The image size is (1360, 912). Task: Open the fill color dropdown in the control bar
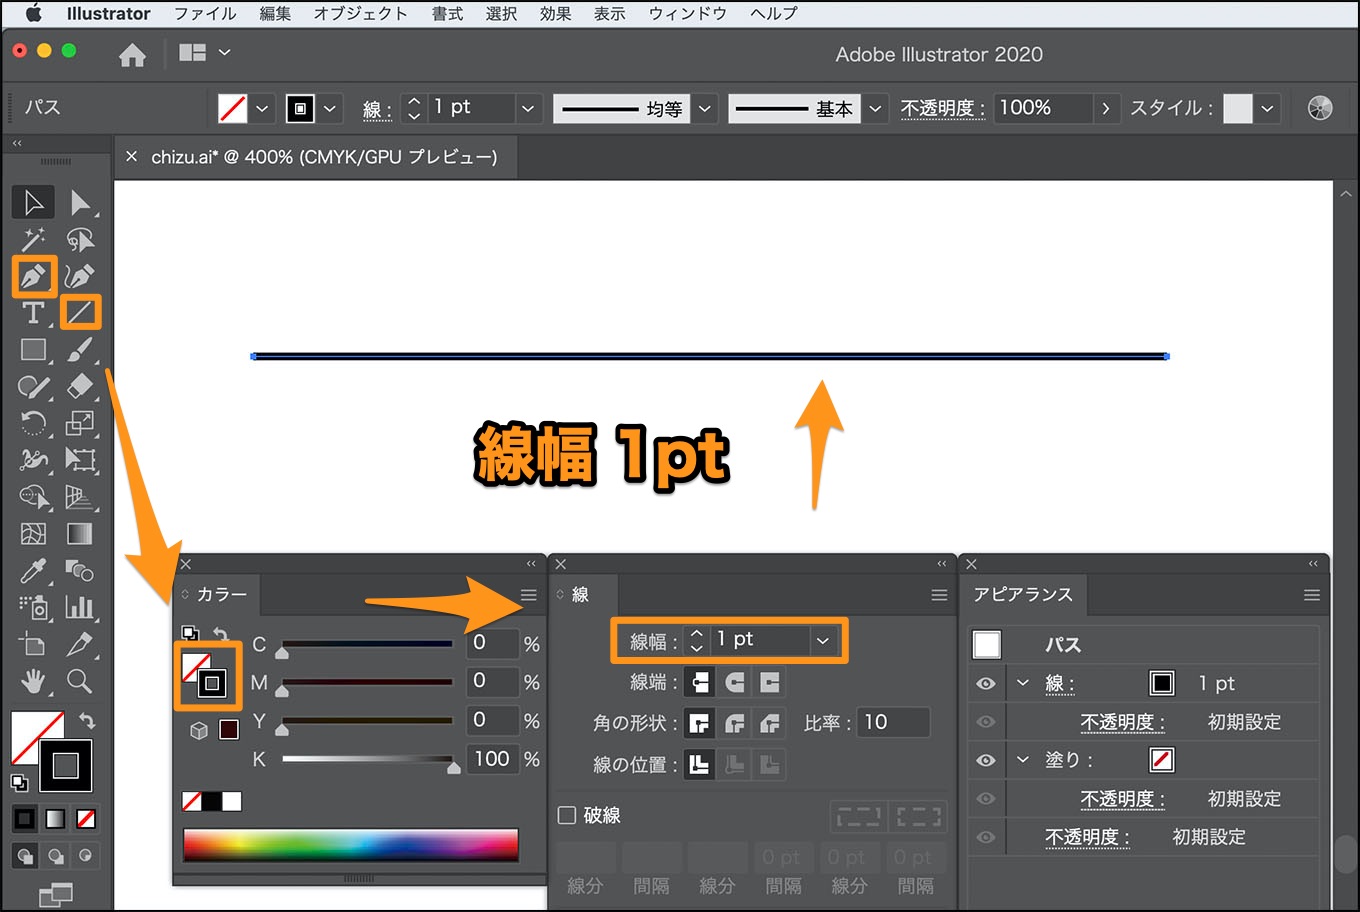[x=262, y=108]
